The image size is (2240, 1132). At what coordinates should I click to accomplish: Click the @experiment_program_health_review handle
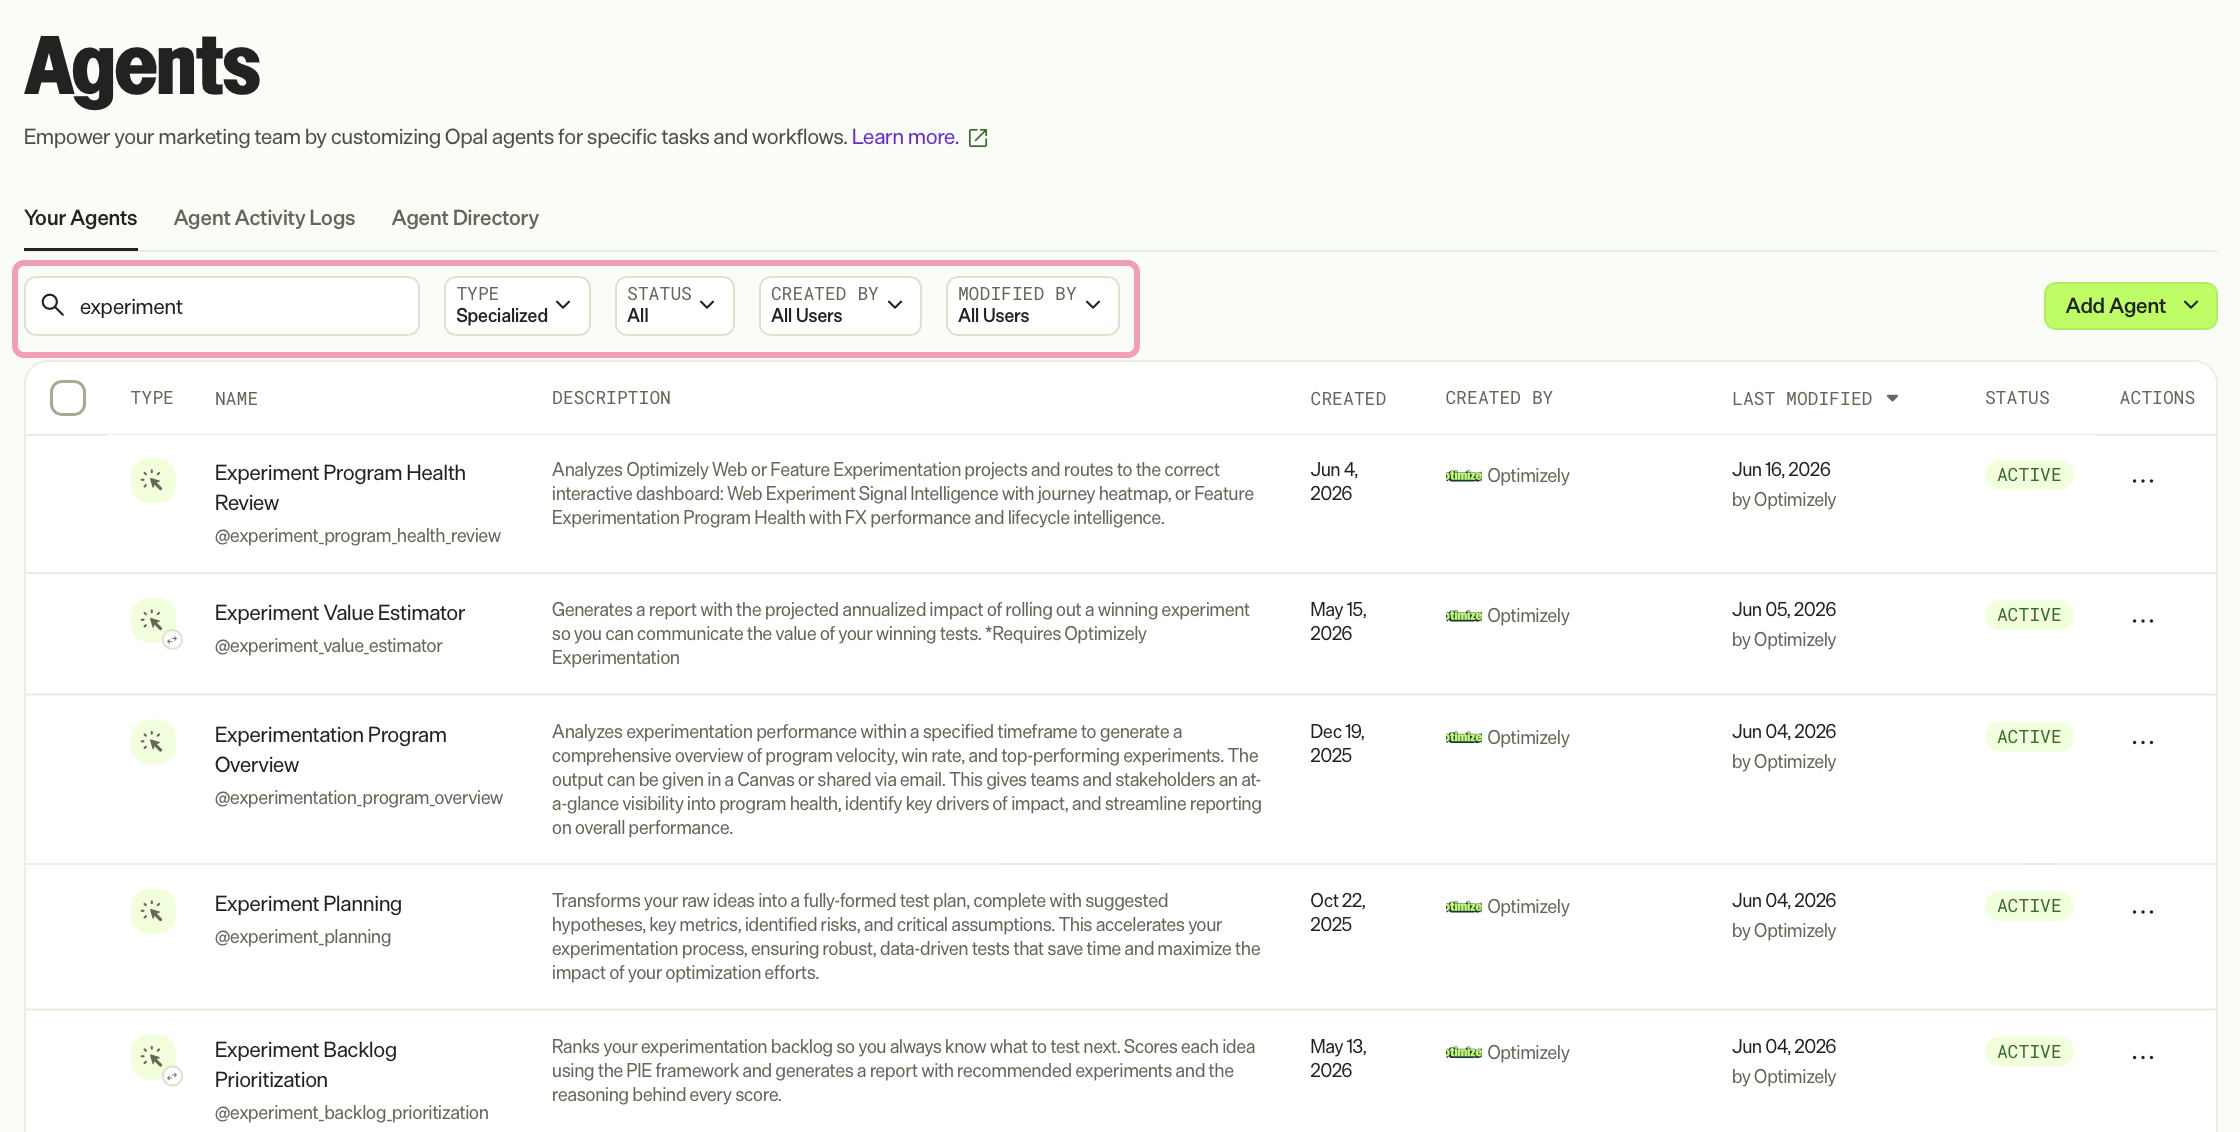coord(358,536)
